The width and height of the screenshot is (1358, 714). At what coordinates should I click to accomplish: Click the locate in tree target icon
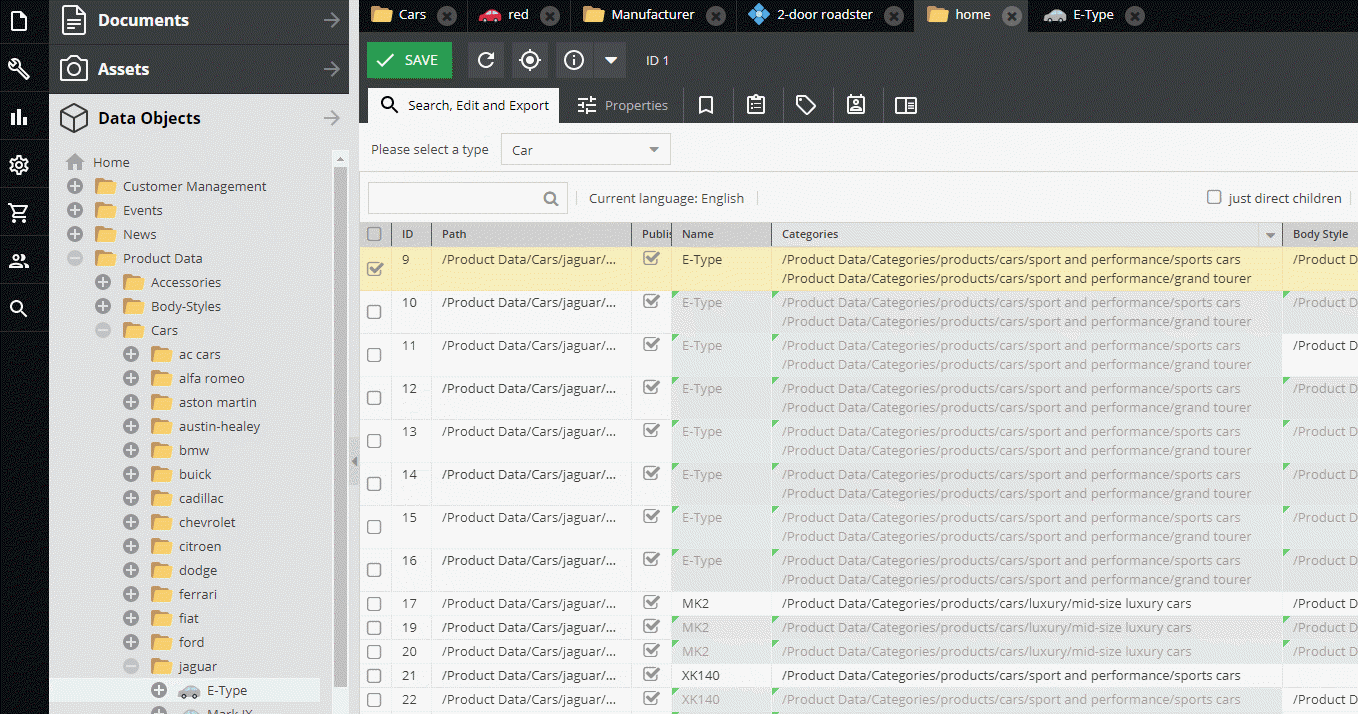[x=530, y=60]
